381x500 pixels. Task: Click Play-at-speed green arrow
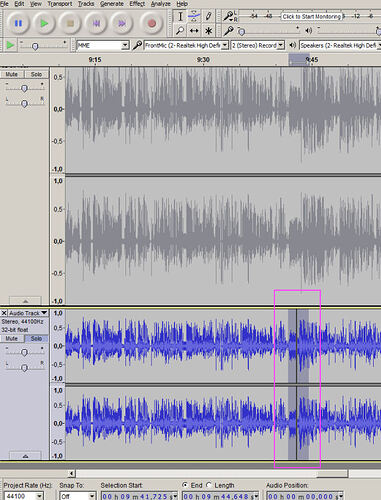pyautogui.click(x=10, y=45)
